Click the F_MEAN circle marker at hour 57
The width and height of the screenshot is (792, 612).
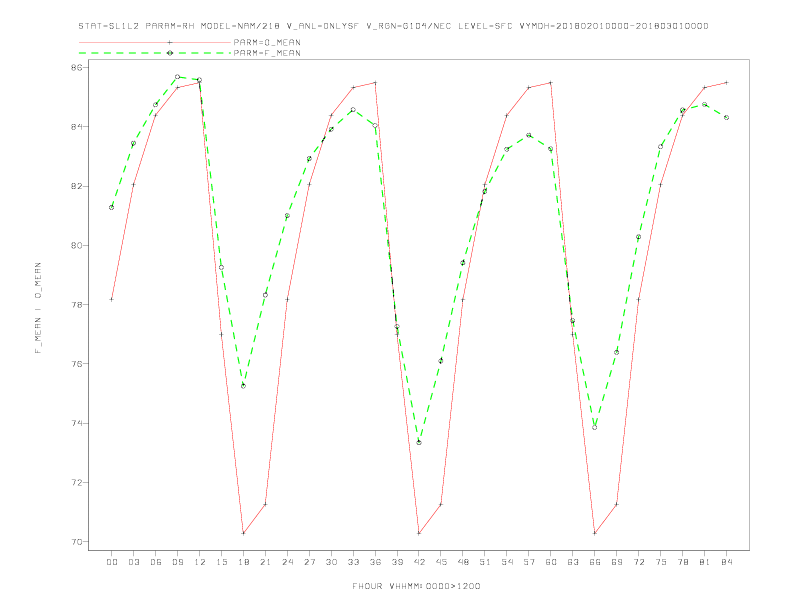(x=529, y=135)
